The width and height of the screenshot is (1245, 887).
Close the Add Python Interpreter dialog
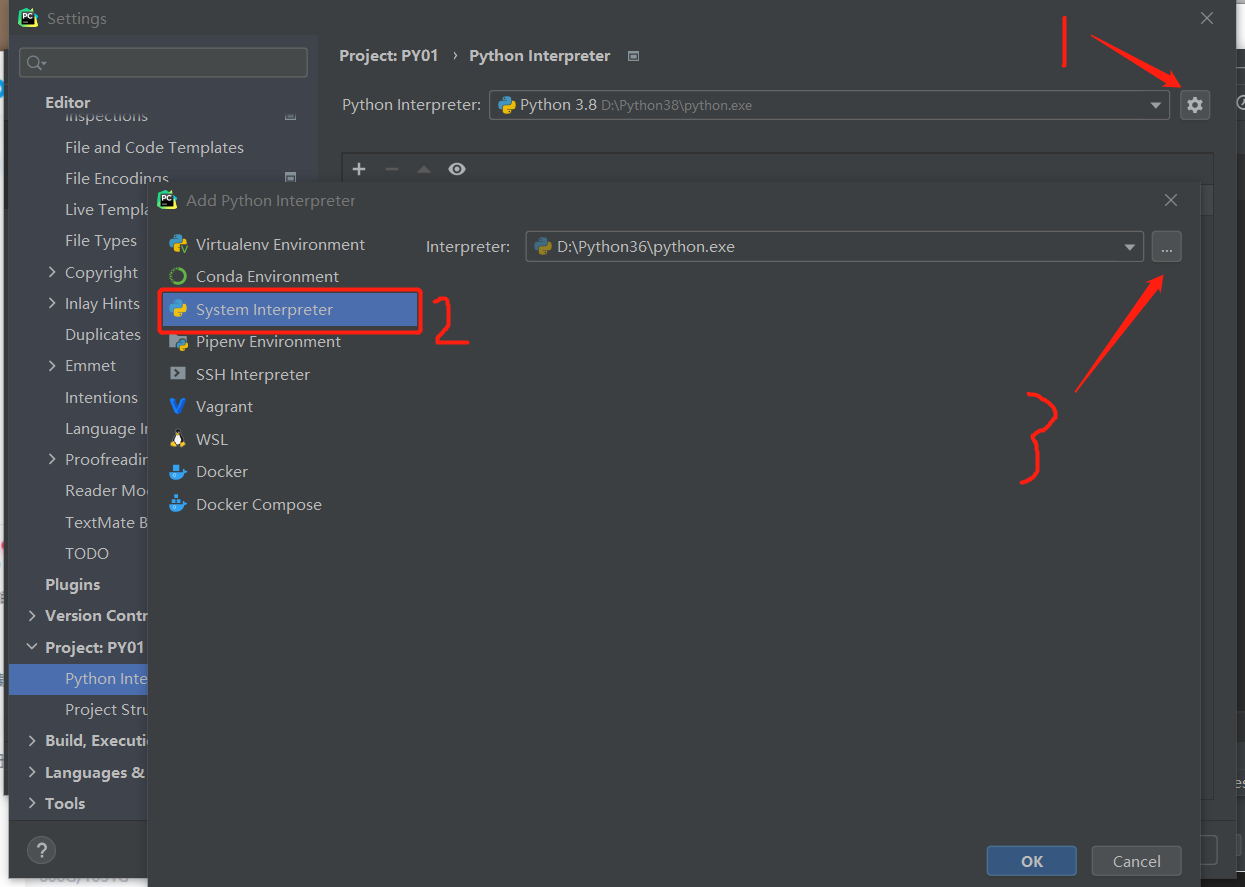(1171, 200)
